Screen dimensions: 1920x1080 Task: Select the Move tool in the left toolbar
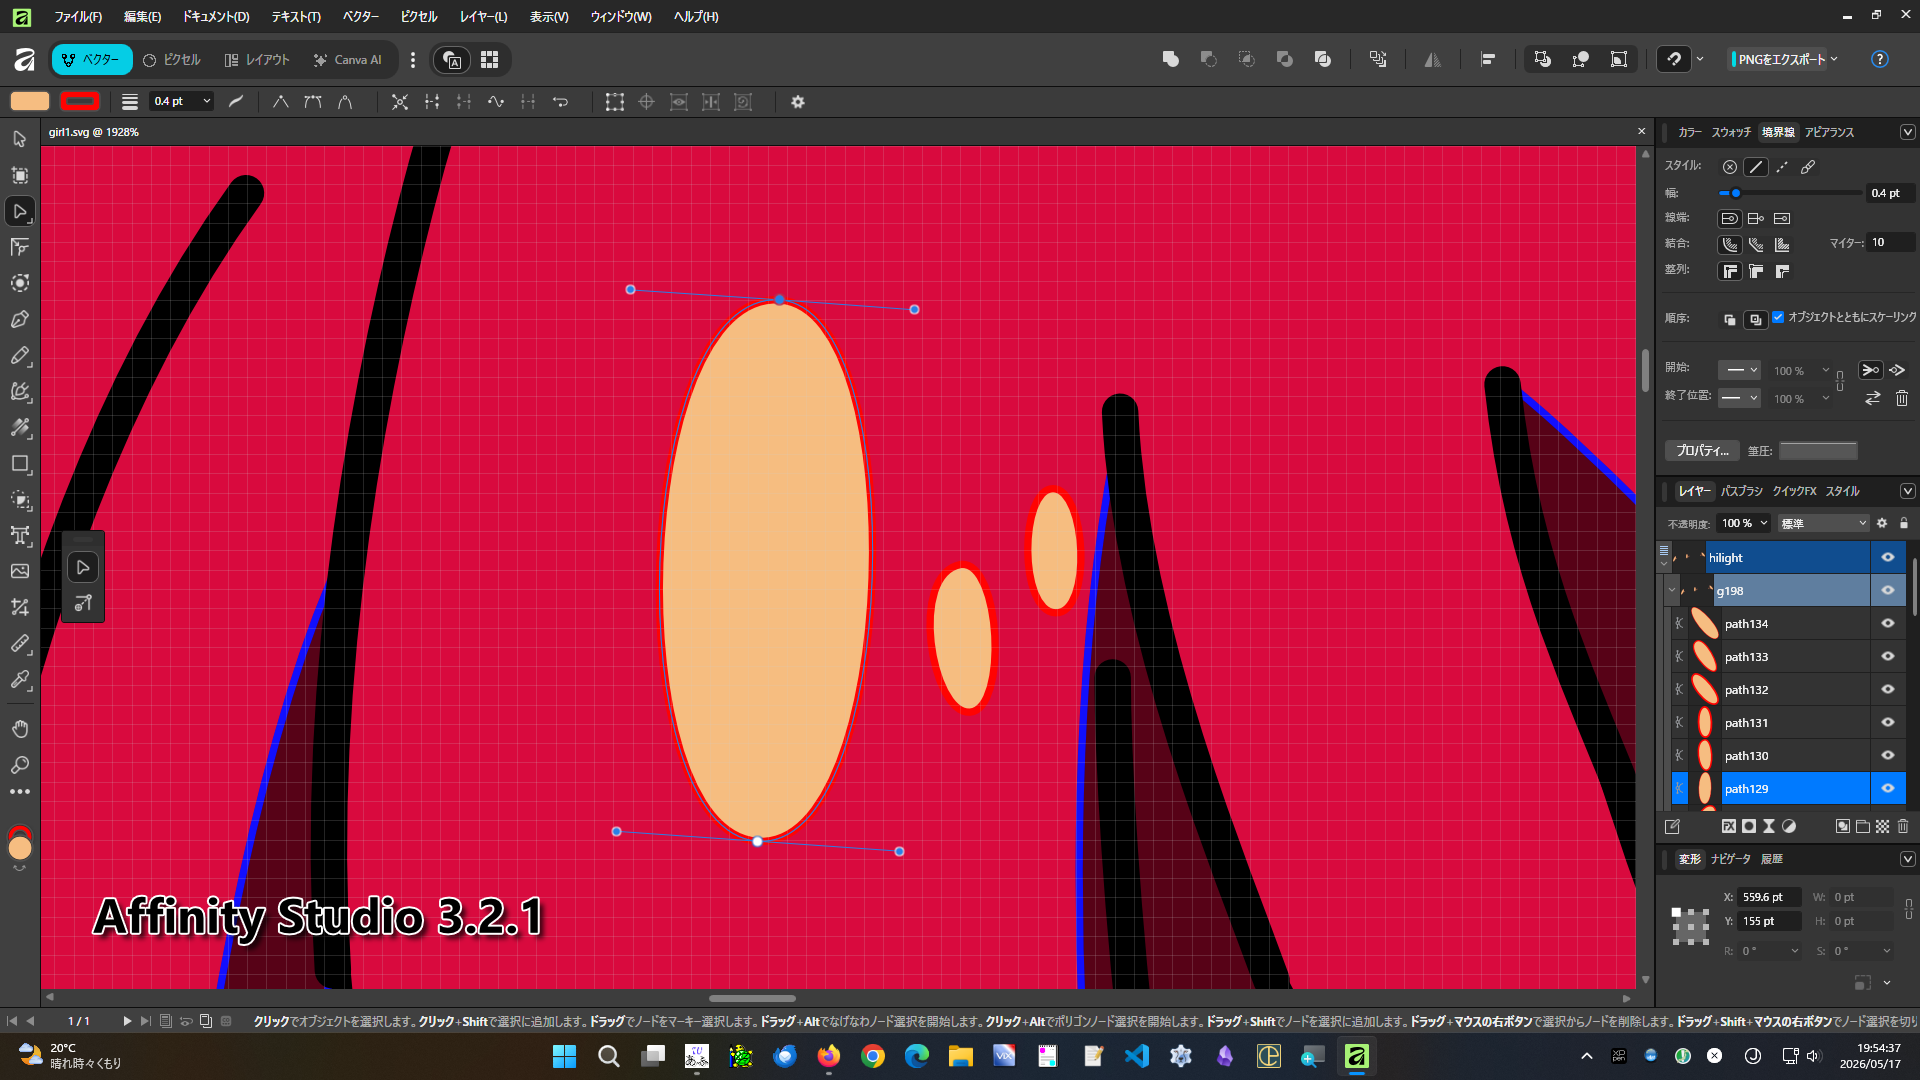(x=20, y=139)
